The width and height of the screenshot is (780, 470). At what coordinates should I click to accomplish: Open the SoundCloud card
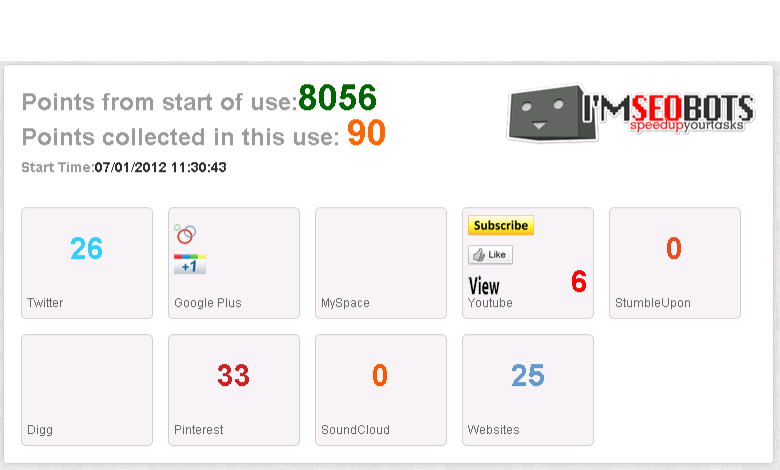(381, 390)
